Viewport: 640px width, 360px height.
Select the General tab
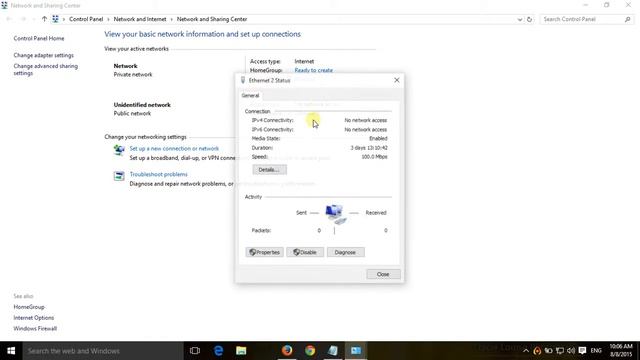click(x=250, y=96)
